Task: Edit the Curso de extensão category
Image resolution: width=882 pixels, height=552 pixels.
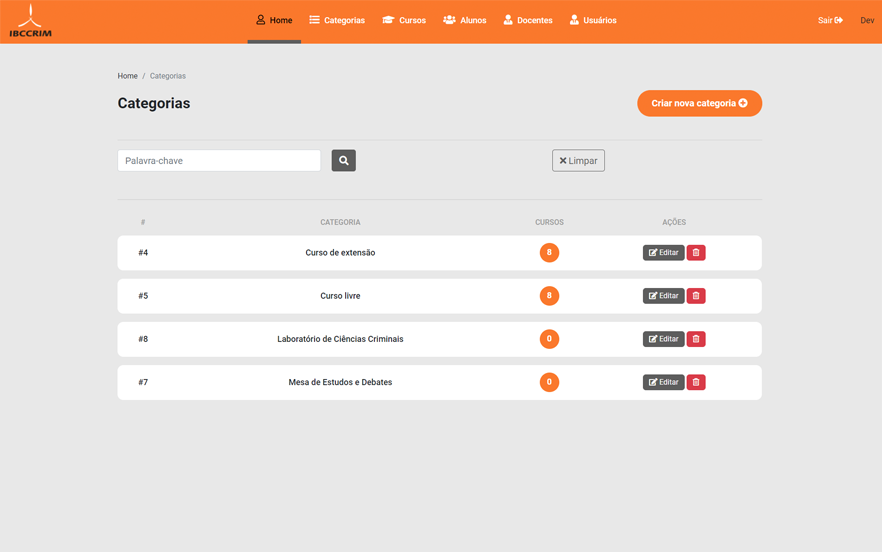Action: (x=663, y=253)
